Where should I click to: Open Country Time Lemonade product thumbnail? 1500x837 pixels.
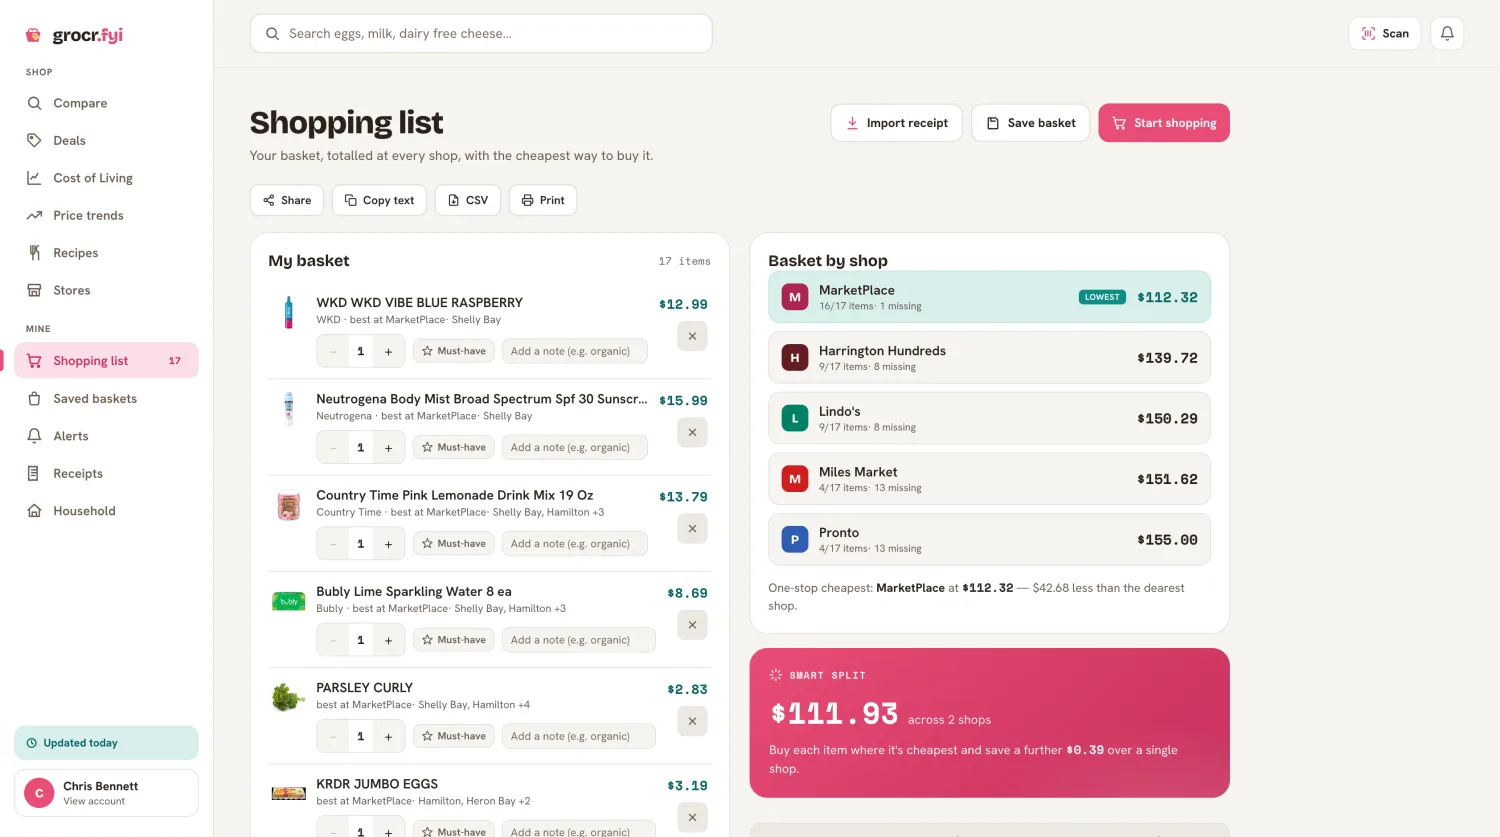289,505
